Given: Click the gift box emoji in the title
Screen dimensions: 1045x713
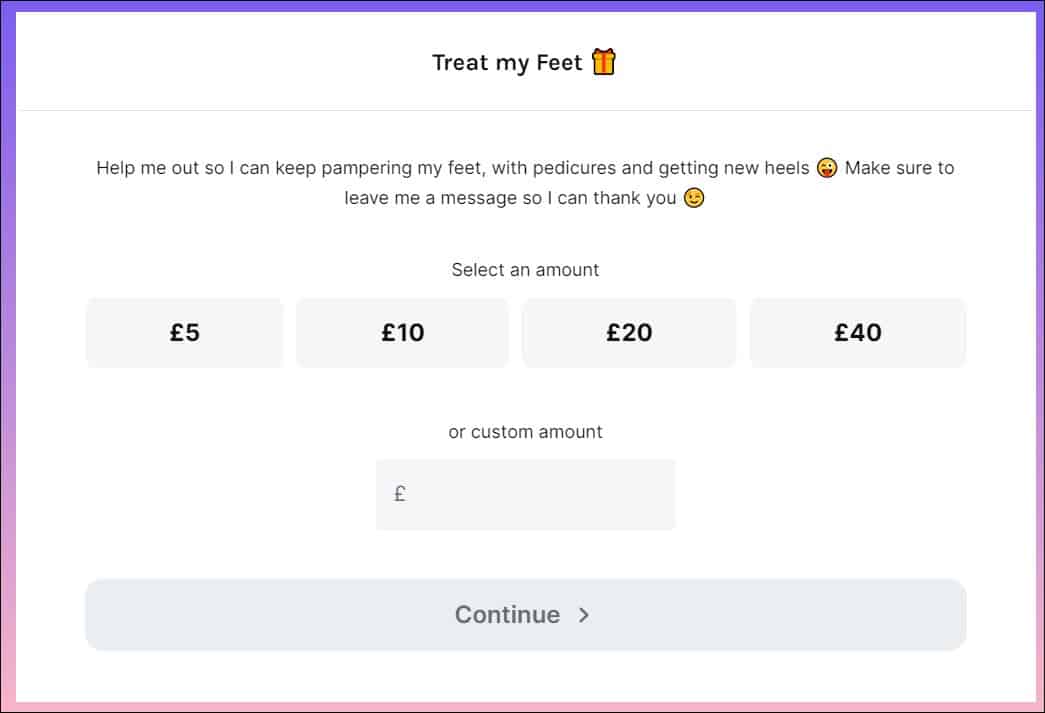Looking at the screenshot, I should pyautogui.click(x=604, y=61).
